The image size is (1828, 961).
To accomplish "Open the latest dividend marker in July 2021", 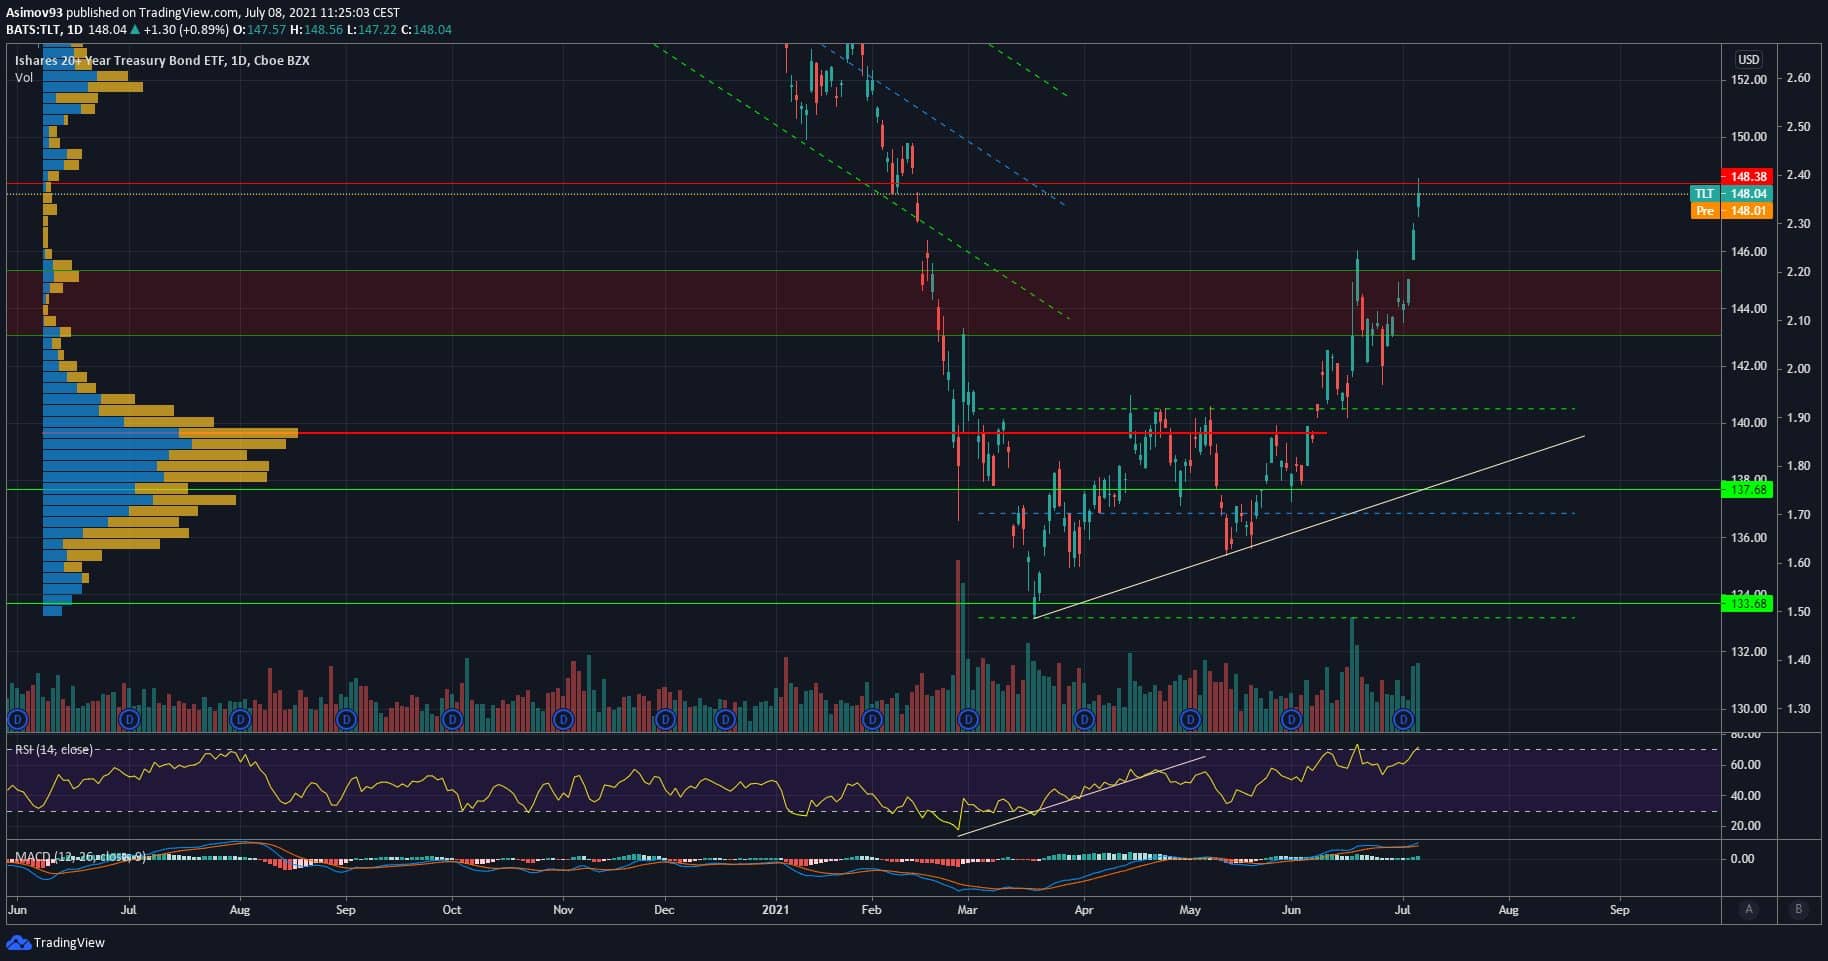I will (1404, 719).
